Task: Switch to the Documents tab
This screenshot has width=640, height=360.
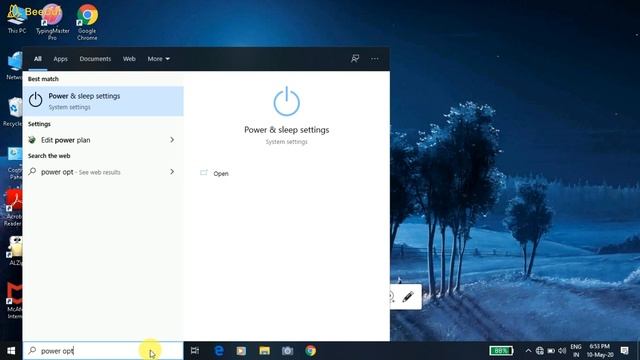Action: click(95, 59)
